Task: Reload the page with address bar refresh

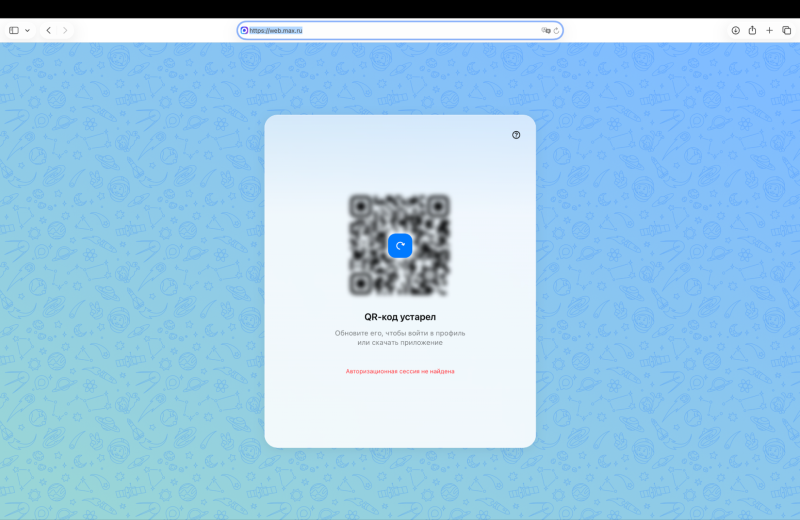Action: pyautogui.click(x=557, y=31)
